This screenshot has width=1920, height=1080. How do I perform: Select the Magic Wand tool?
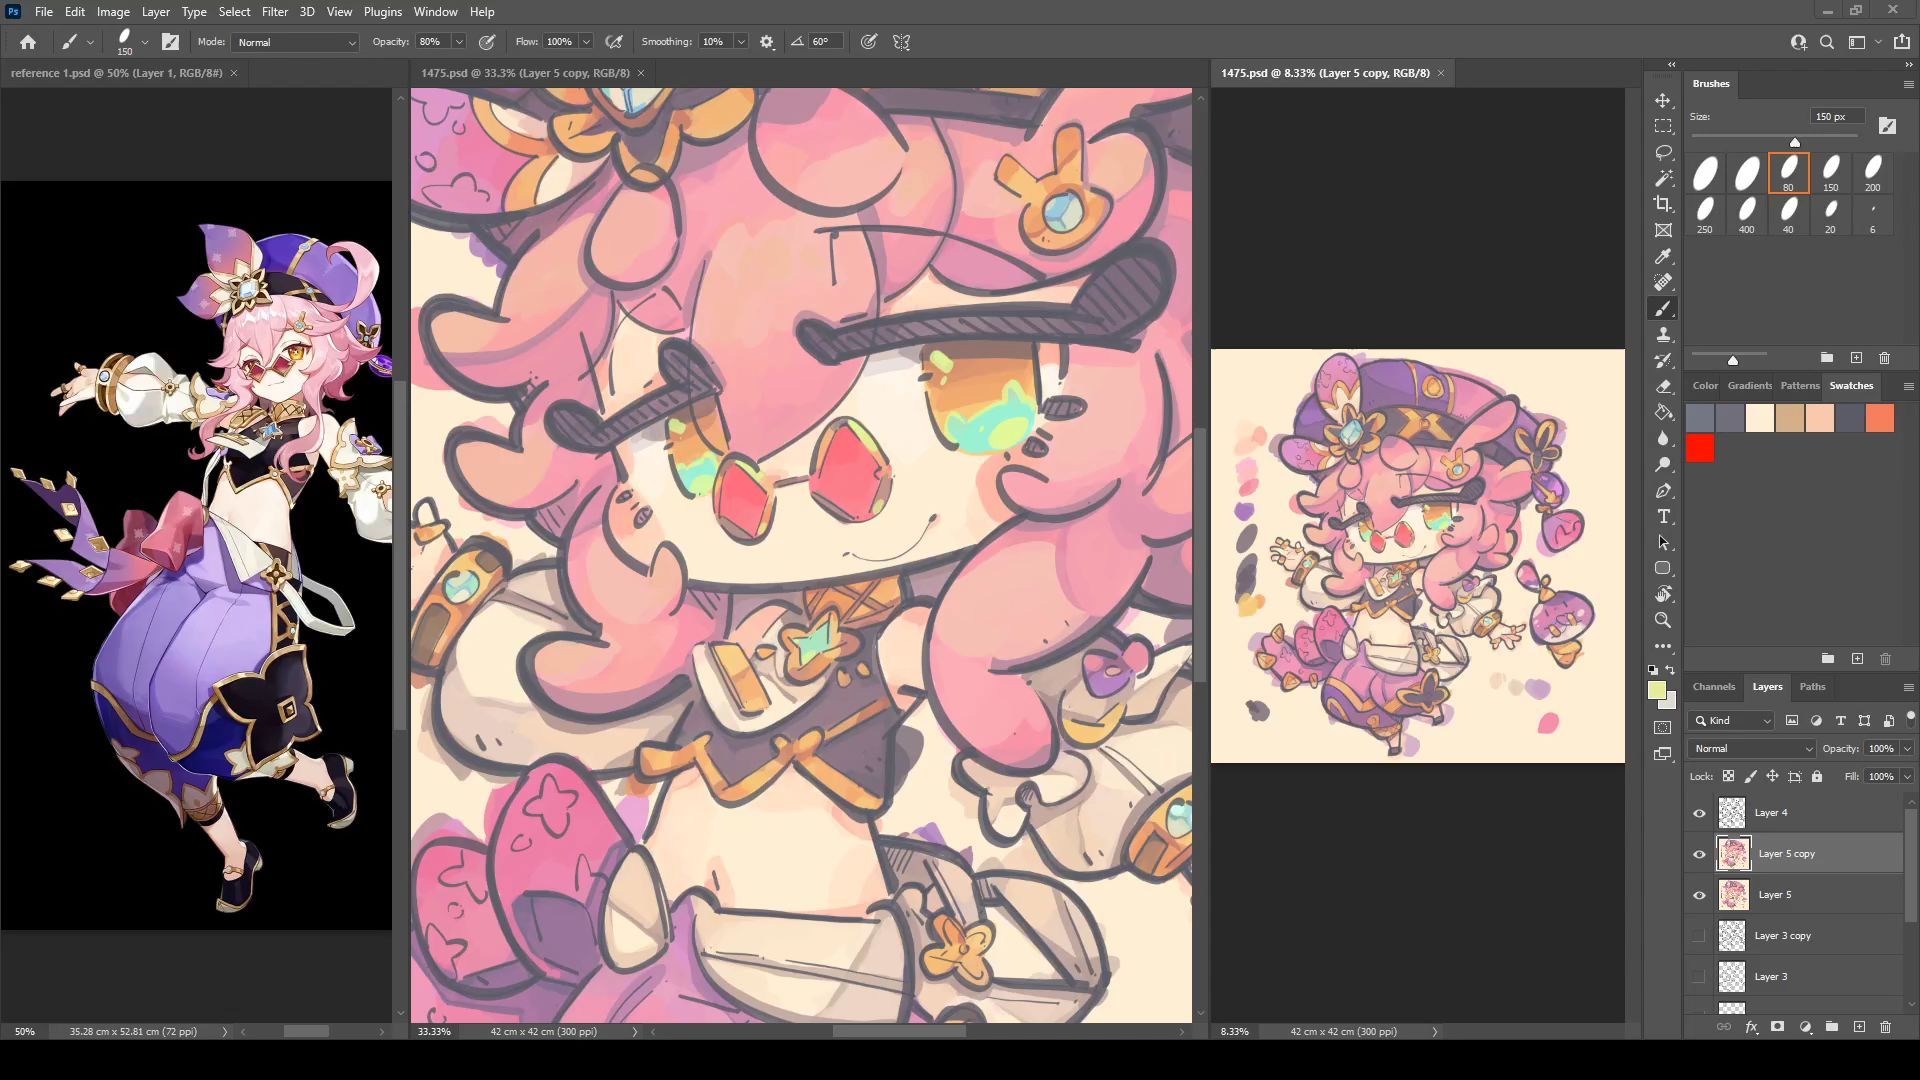1663,179
